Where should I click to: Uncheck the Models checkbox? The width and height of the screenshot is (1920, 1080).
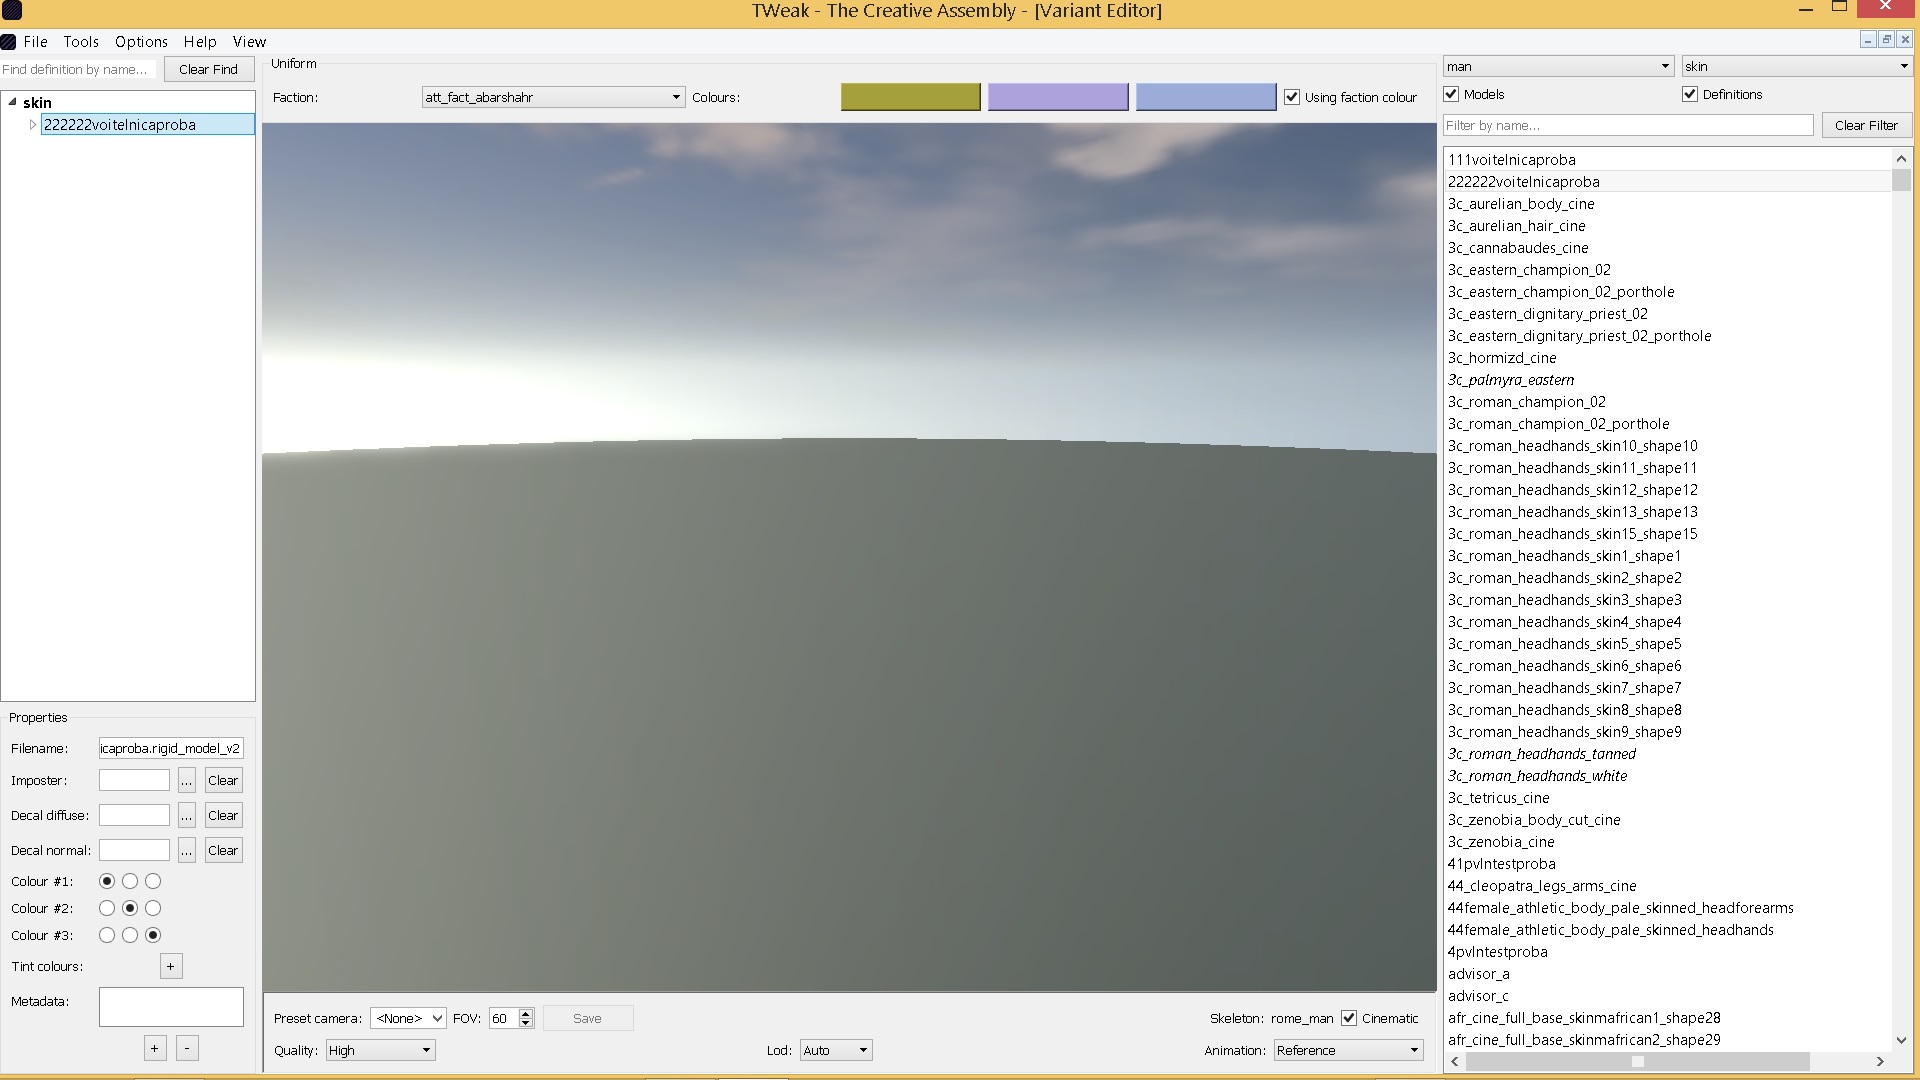tap(1452, 94)
